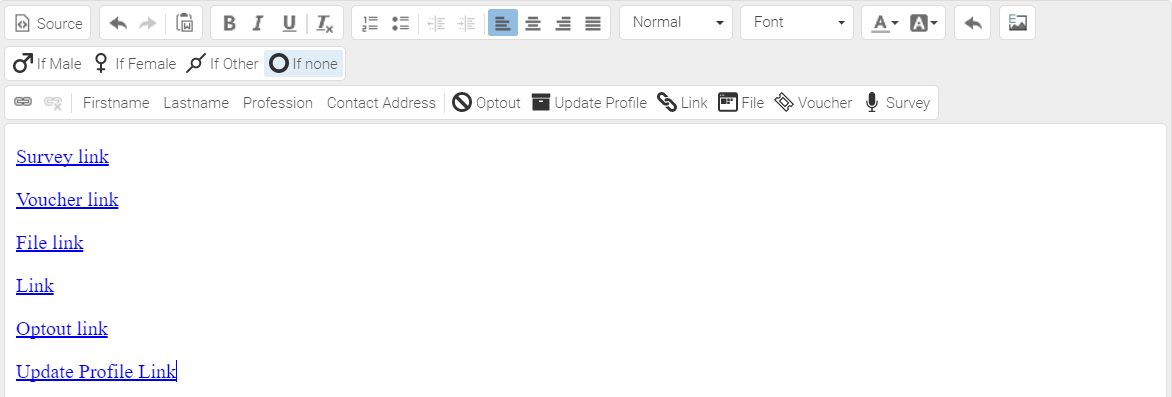Viewport: 1172px width, 397px height.
Task: Toggle underline formatting
Action: 289,23
